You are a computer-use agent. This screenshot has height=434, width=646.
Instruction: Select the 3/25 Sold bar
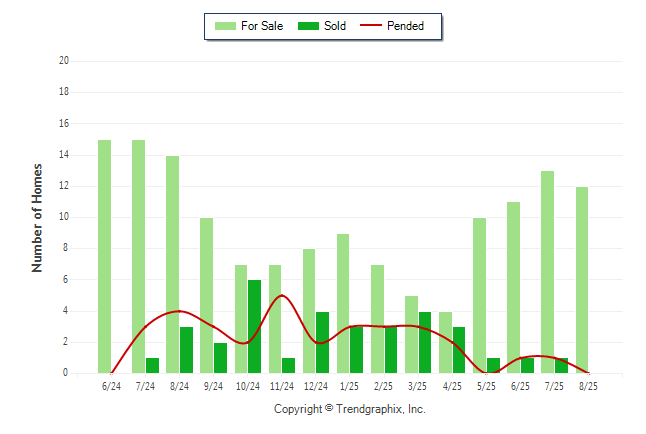(425, 342)
